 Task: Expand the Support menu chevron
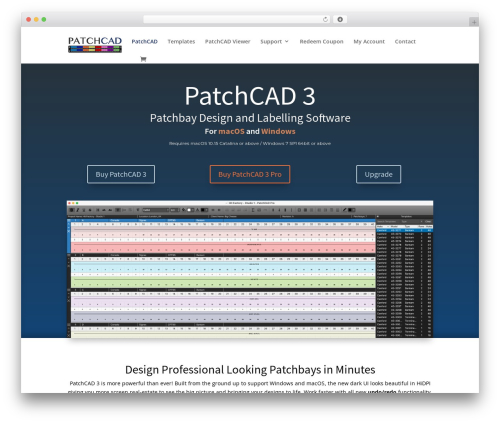[x=287, y=41]
